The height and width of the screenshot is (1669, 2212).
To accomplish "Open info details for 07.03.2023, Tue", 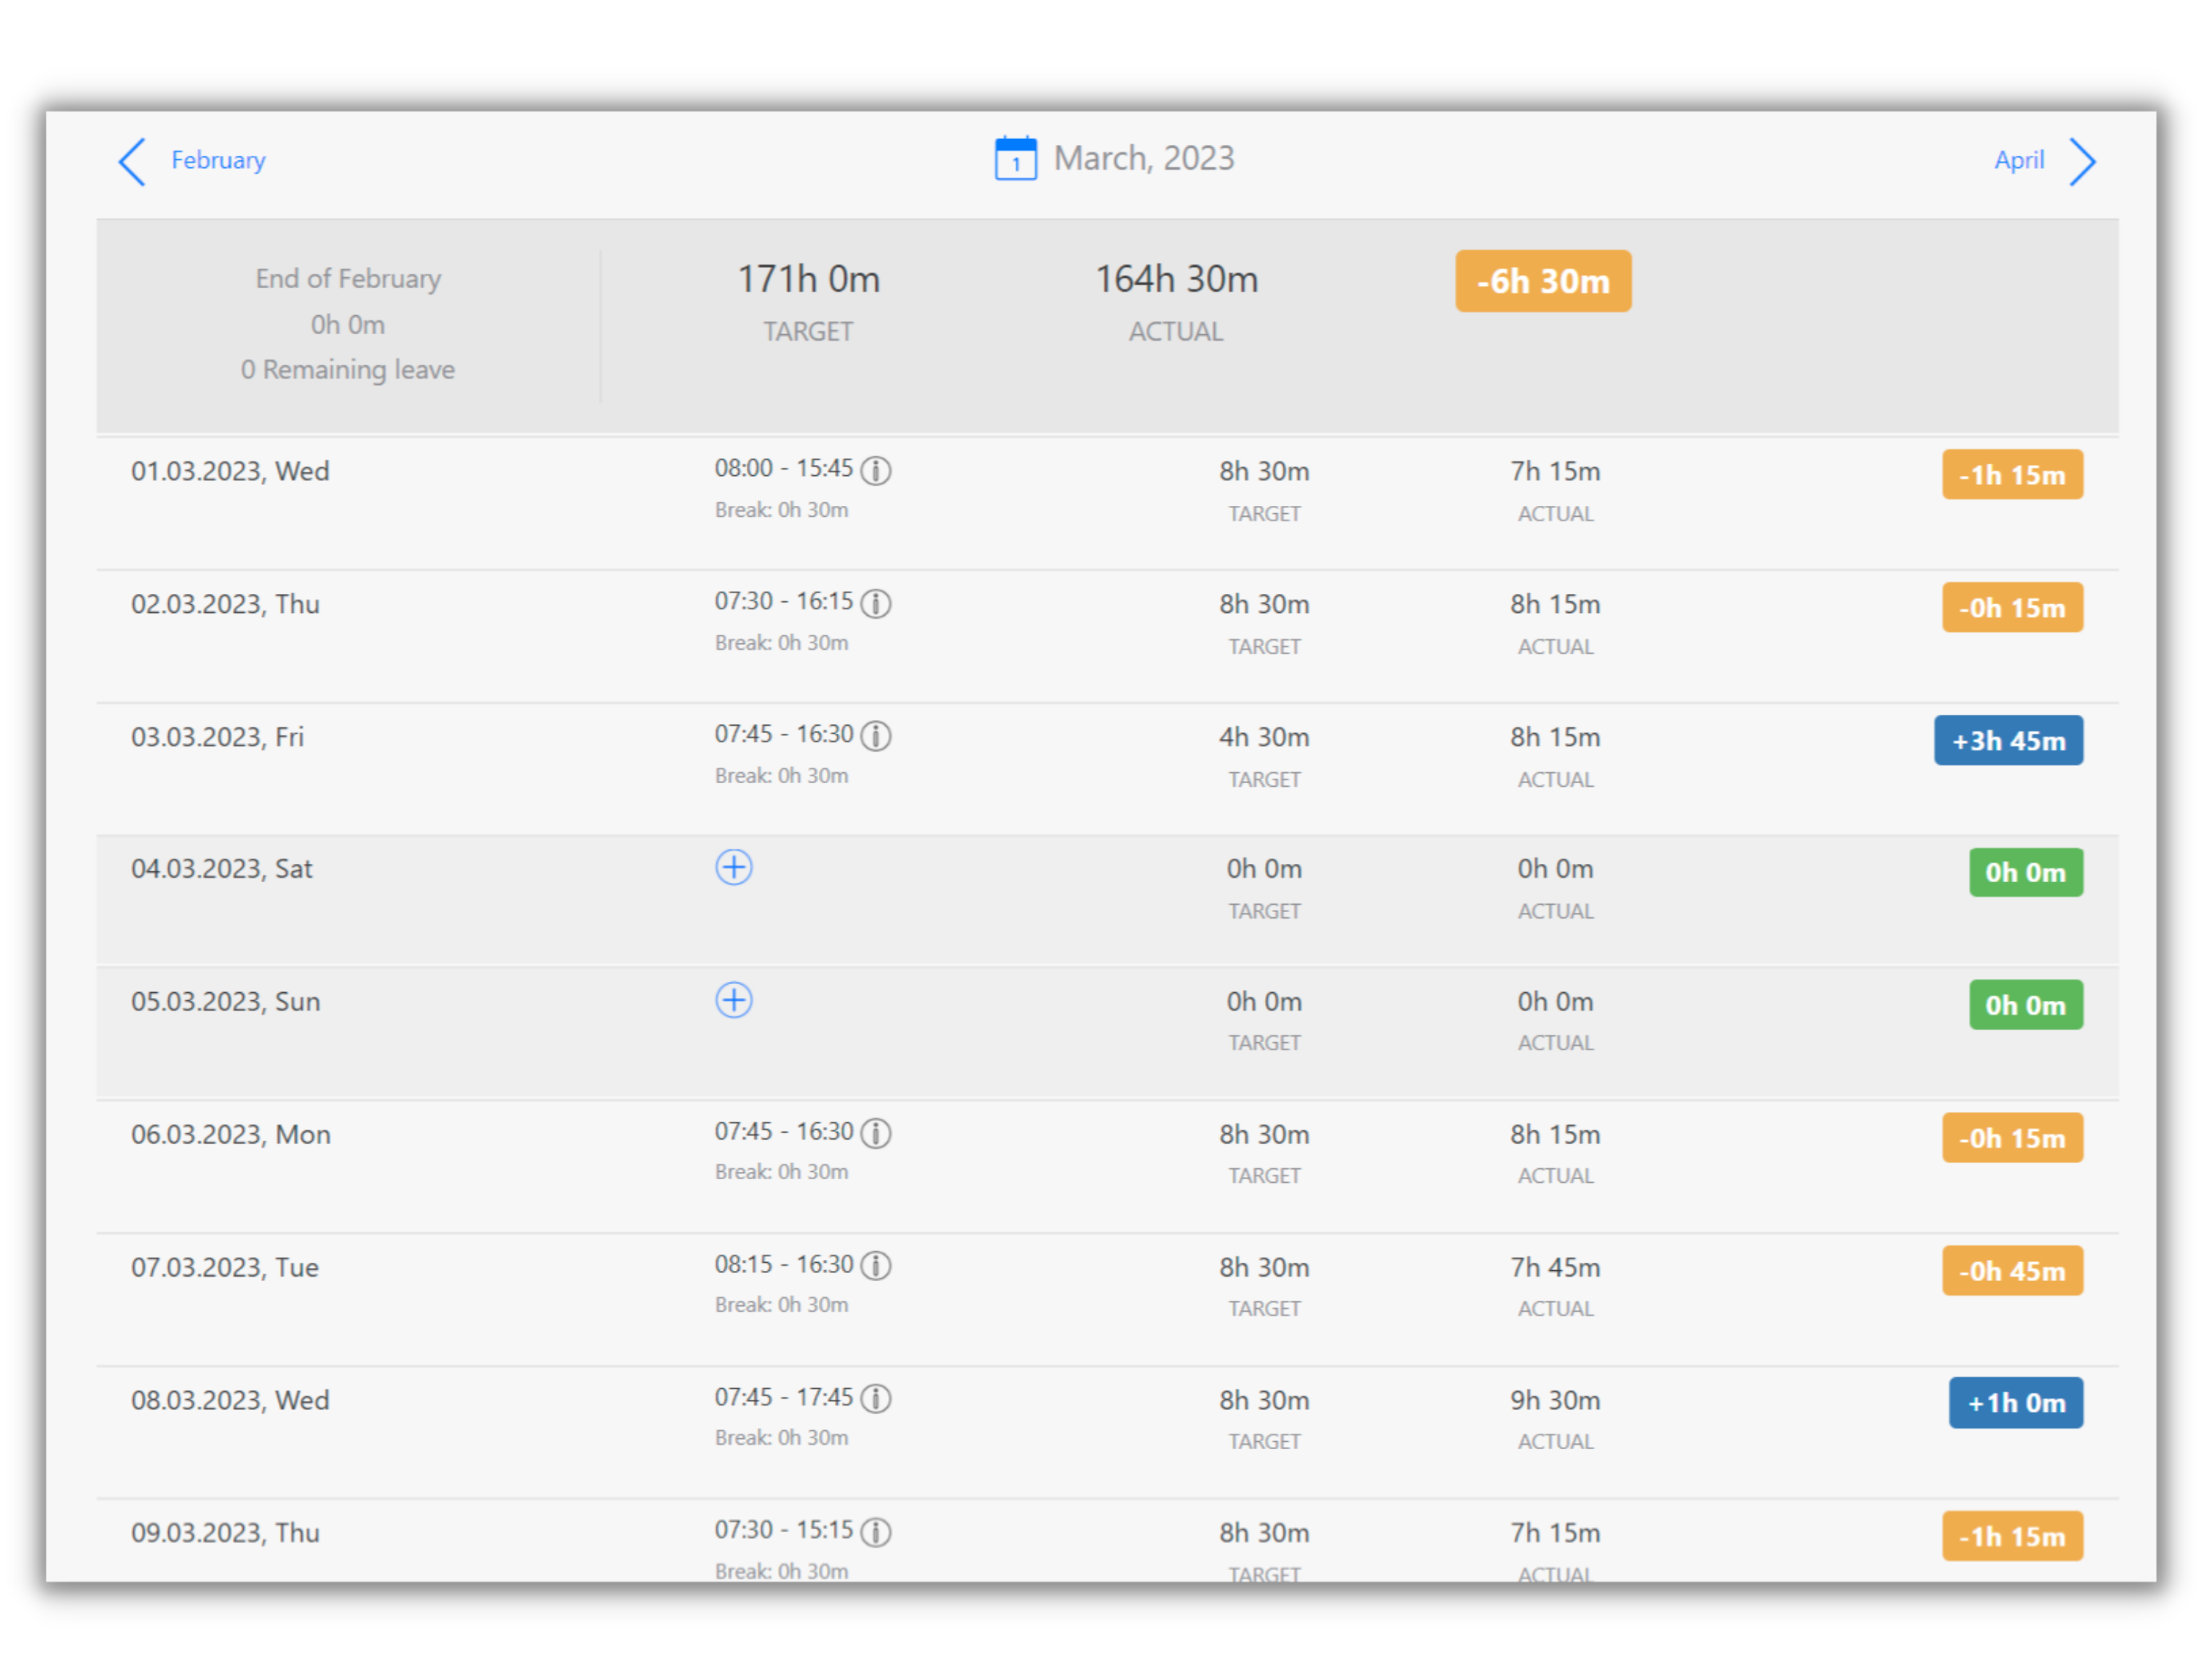I will [877, 1265].
